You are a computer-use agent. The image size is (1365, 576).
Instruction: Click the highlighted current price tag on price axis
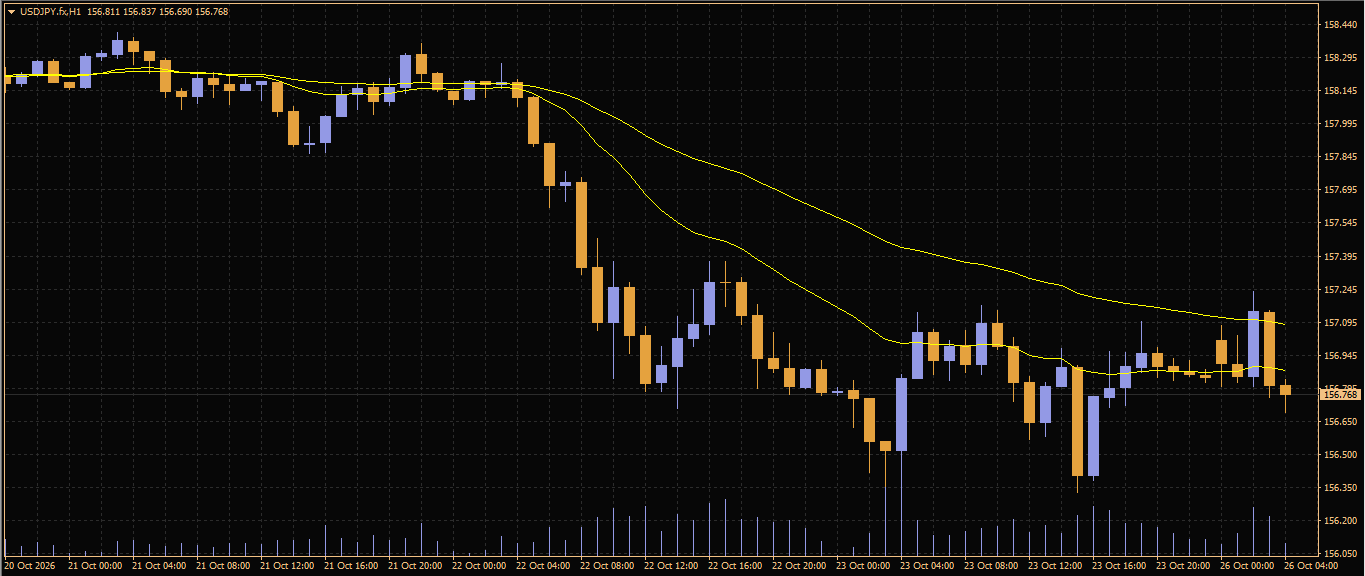click(1340, 395)
